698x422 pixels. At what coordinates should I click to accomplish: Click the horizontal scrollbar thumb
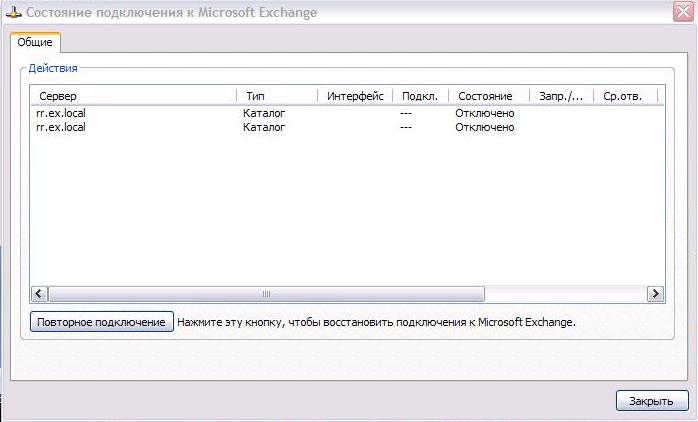(266, 294)
